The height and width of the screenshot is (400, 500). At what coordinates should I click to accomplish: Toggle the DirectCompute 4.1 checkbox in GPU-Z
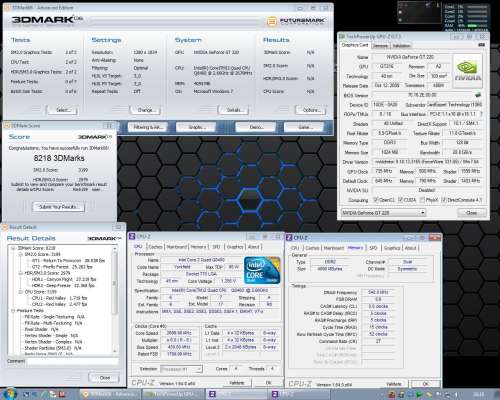(x=444, y=200)
